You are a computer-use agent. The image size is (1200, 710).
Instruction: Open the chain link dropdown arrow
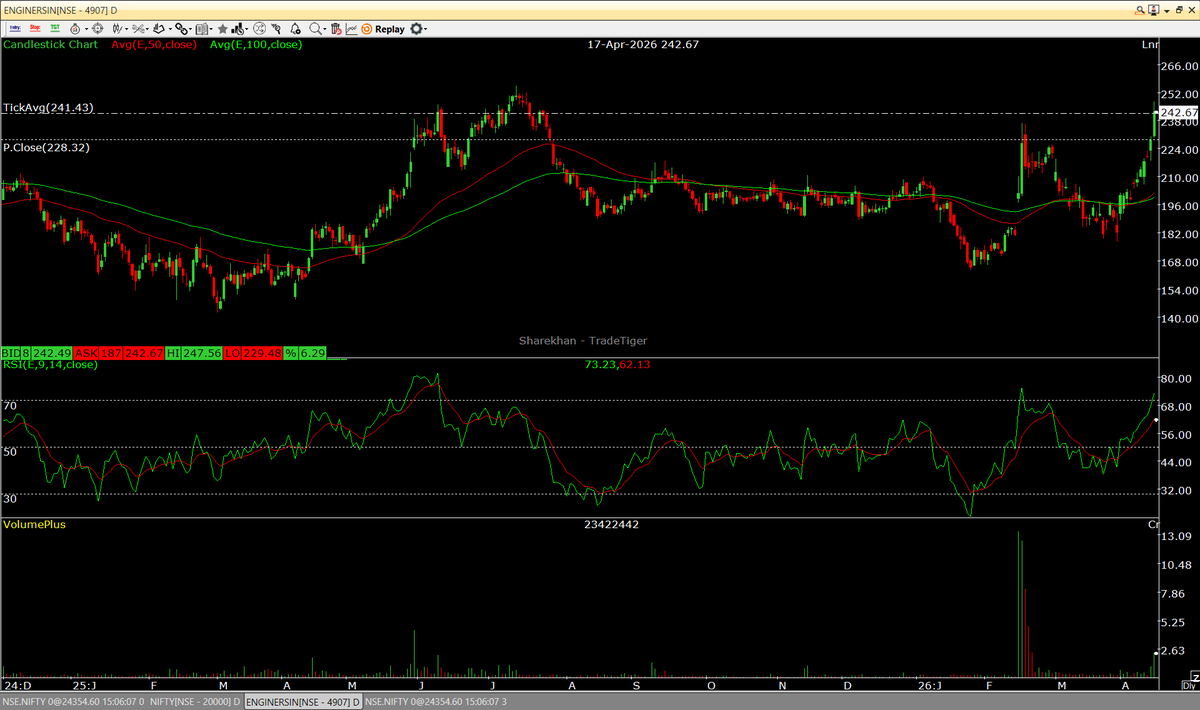[191, 29]
